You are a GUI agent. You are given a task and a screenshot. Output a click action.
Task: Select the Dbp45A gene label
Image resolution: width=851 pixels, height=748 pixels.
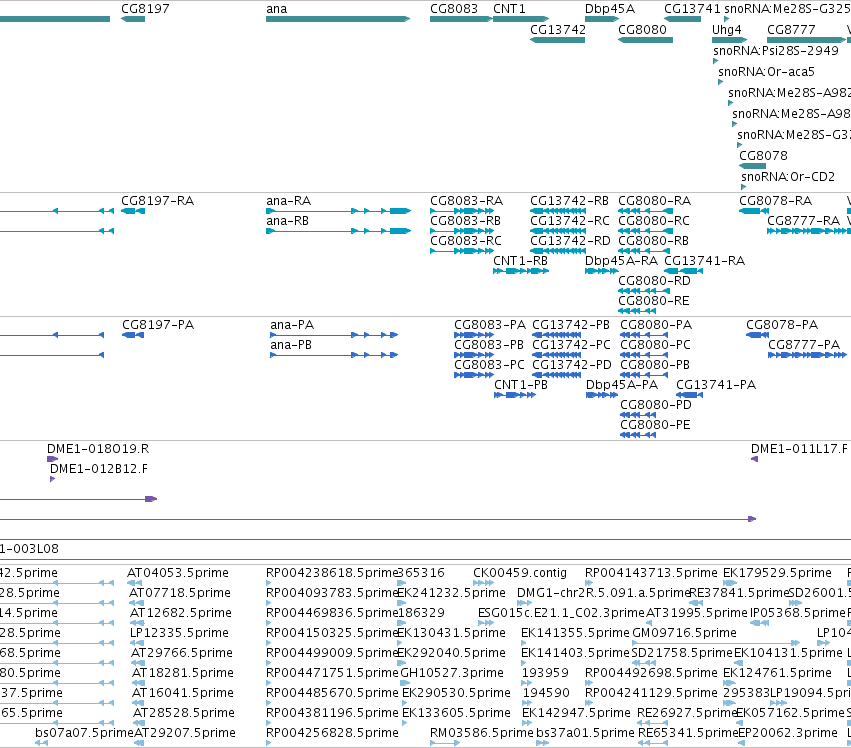609,9
